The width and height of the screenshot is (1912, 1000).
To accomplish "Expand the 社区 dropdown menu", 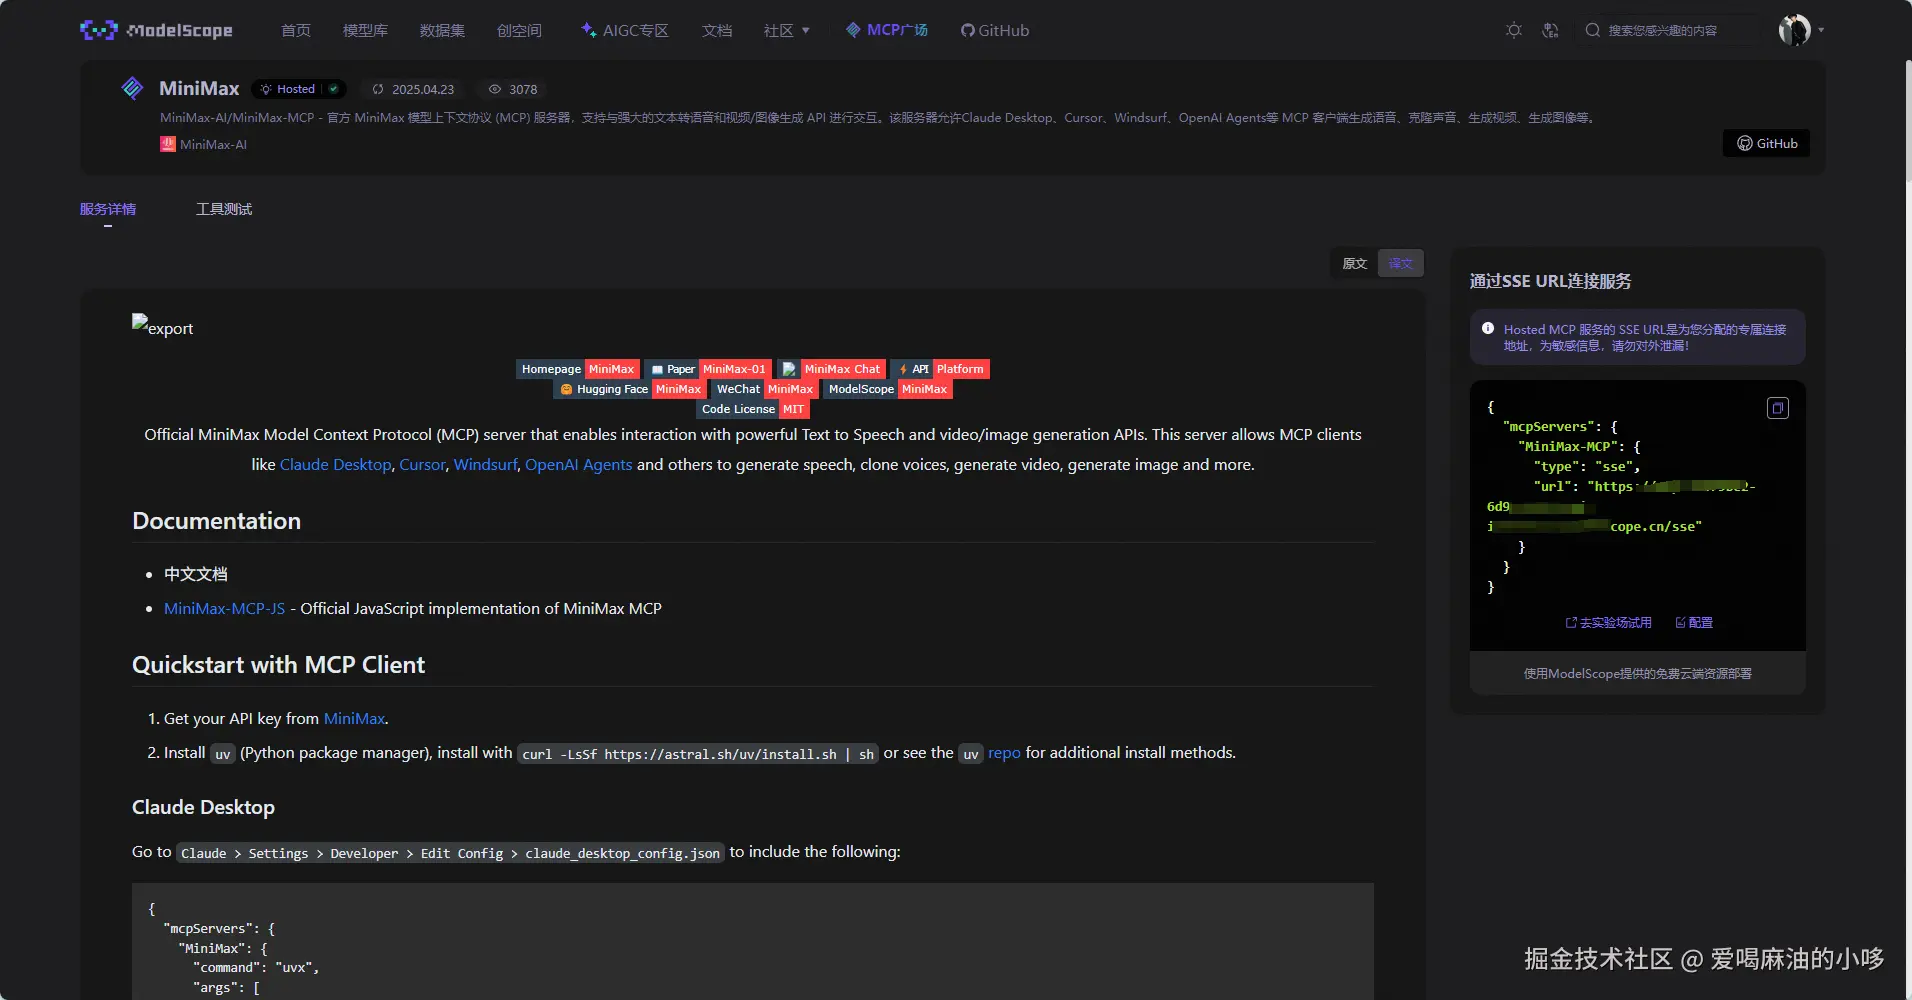I will click(787, 30).
